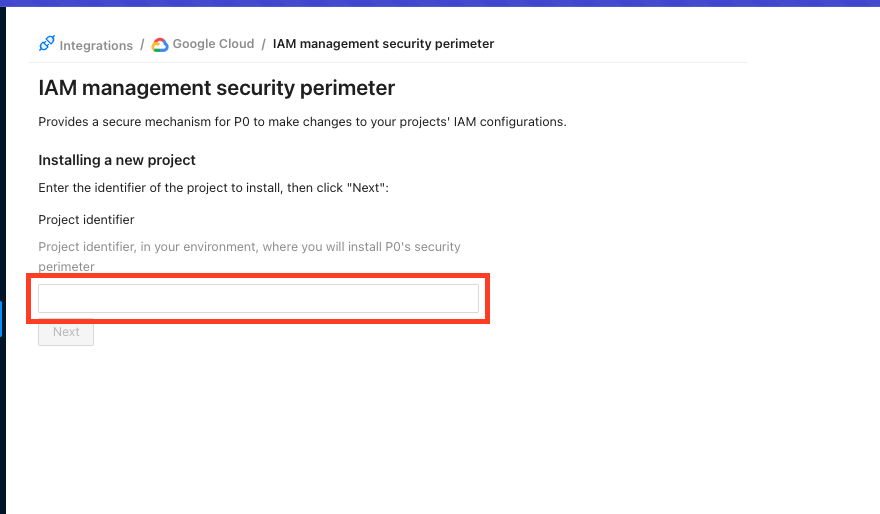Click the empty area right of Next button
The height and width of the screenshot is (514, 880).
(x=300, y=332)
